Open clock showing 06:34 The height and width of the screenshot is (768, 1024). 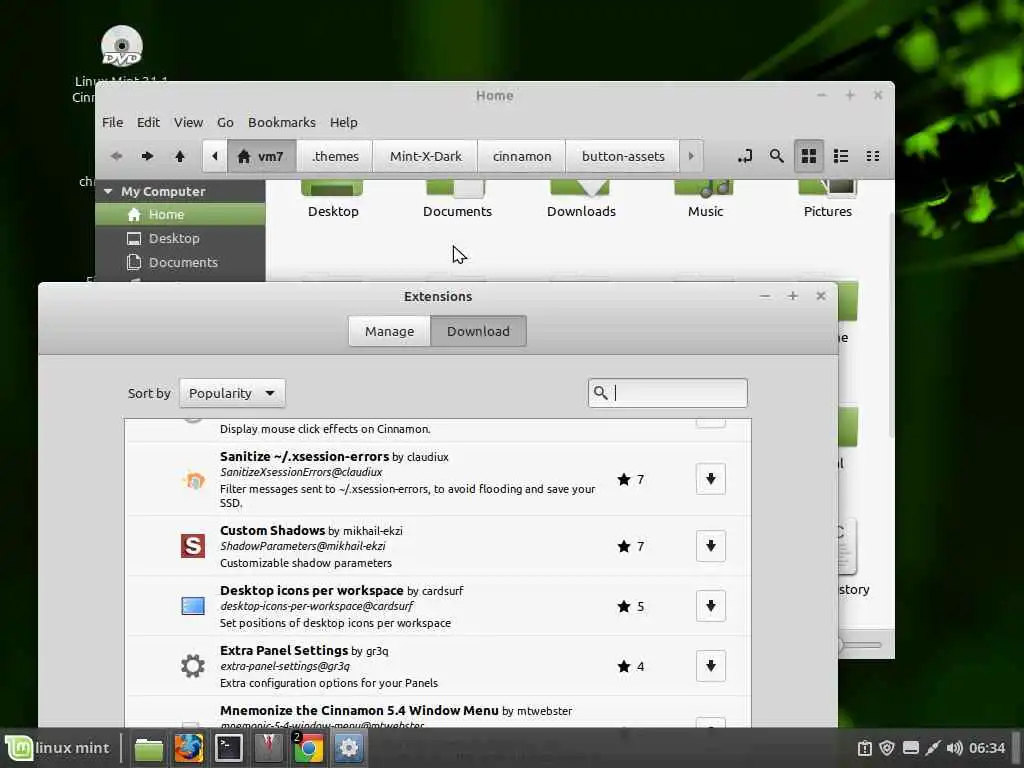click(986, 748)
